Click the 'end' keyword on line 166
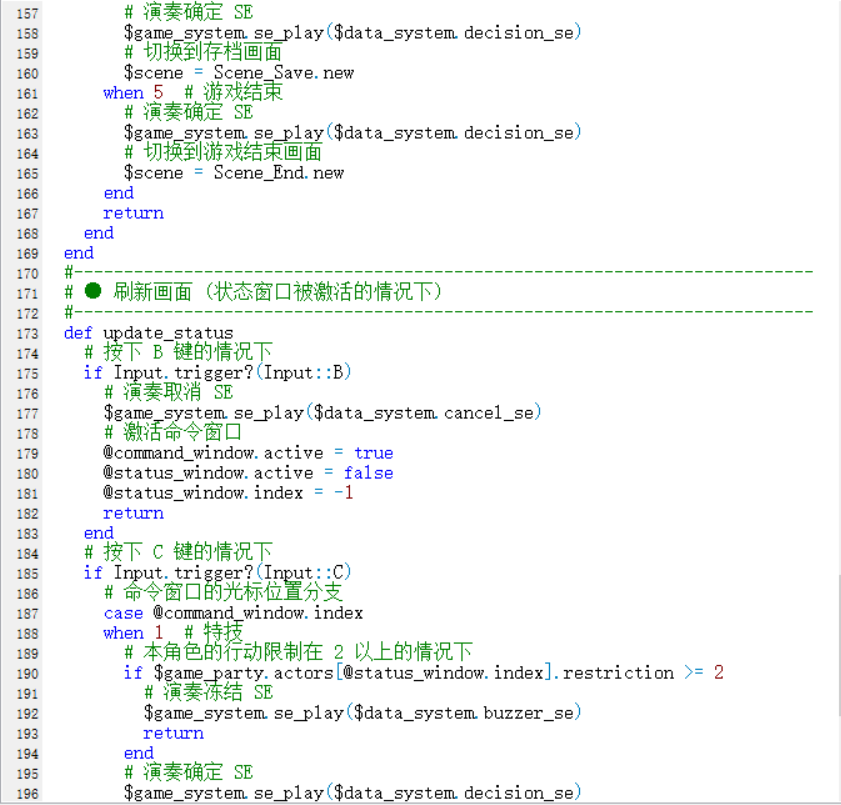This screenshot has width=841, height=805. pos(119,193)
